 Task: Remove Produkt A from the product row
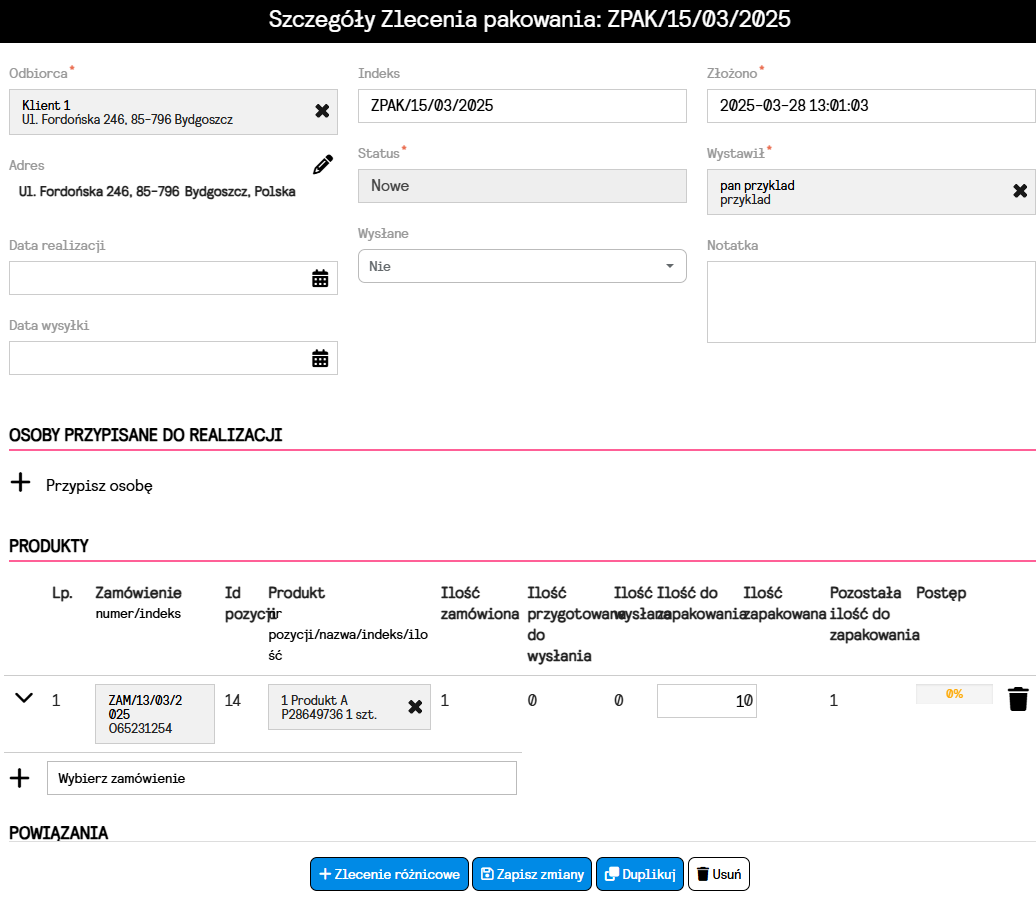pos(415,707)
